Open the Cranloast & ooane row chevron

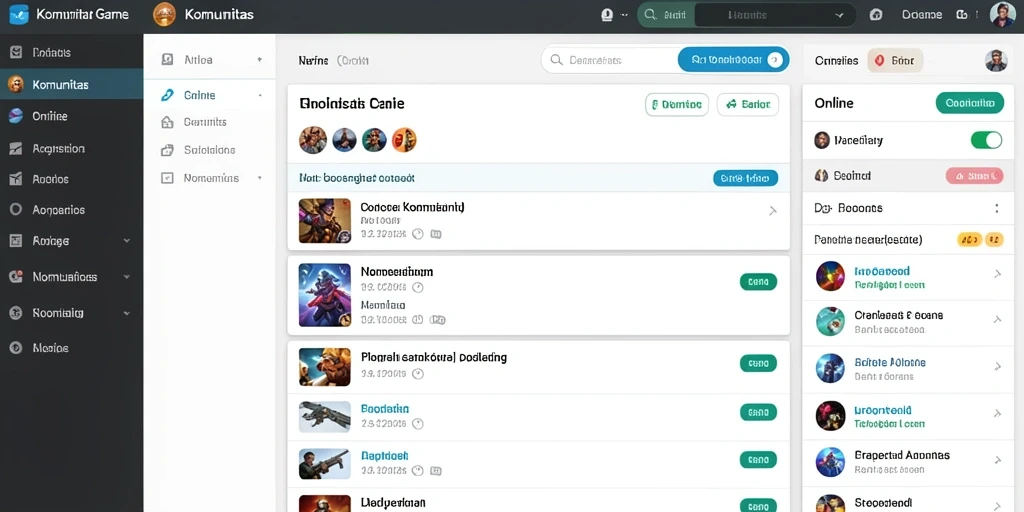(x=997, y=319)
